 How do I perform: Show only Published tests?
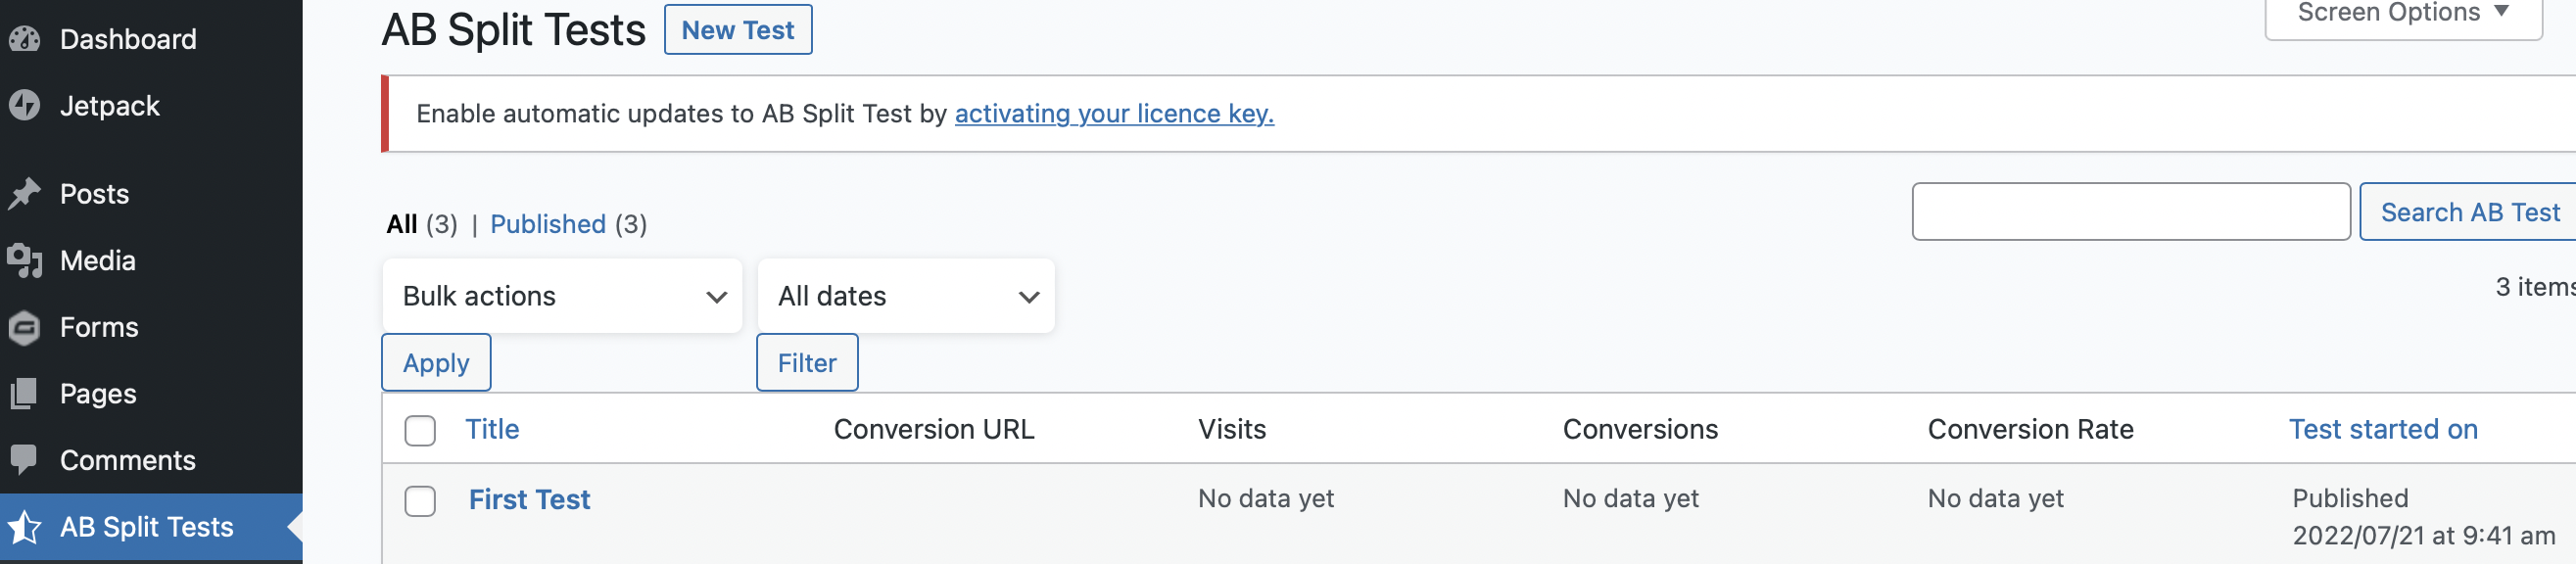(x=547, y=224)
